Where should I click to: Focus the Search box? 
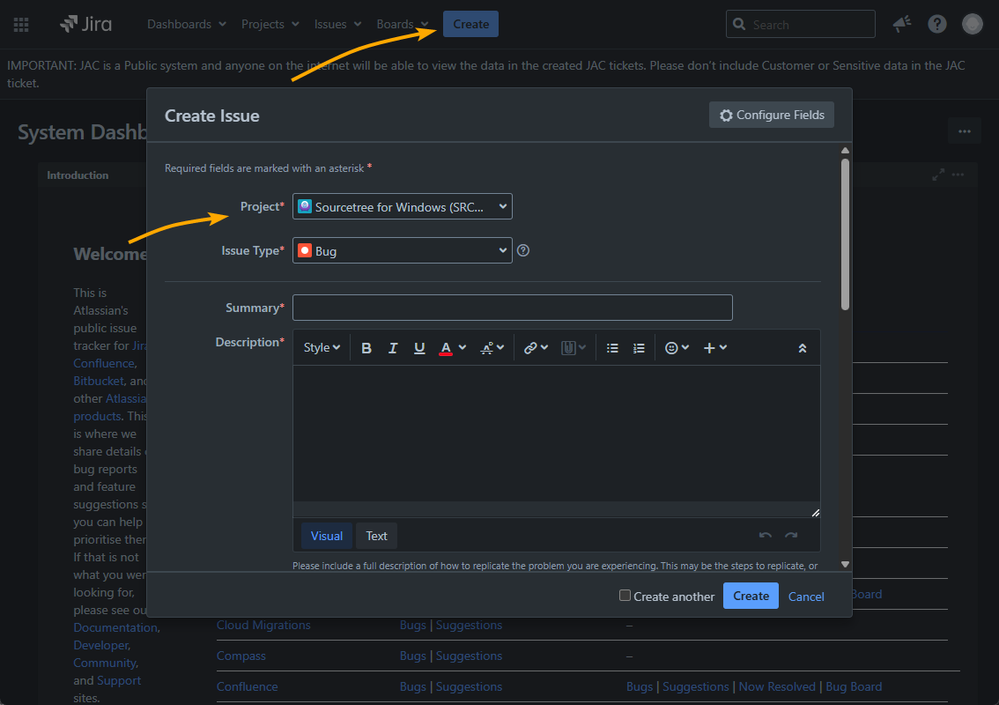(800, 24)
